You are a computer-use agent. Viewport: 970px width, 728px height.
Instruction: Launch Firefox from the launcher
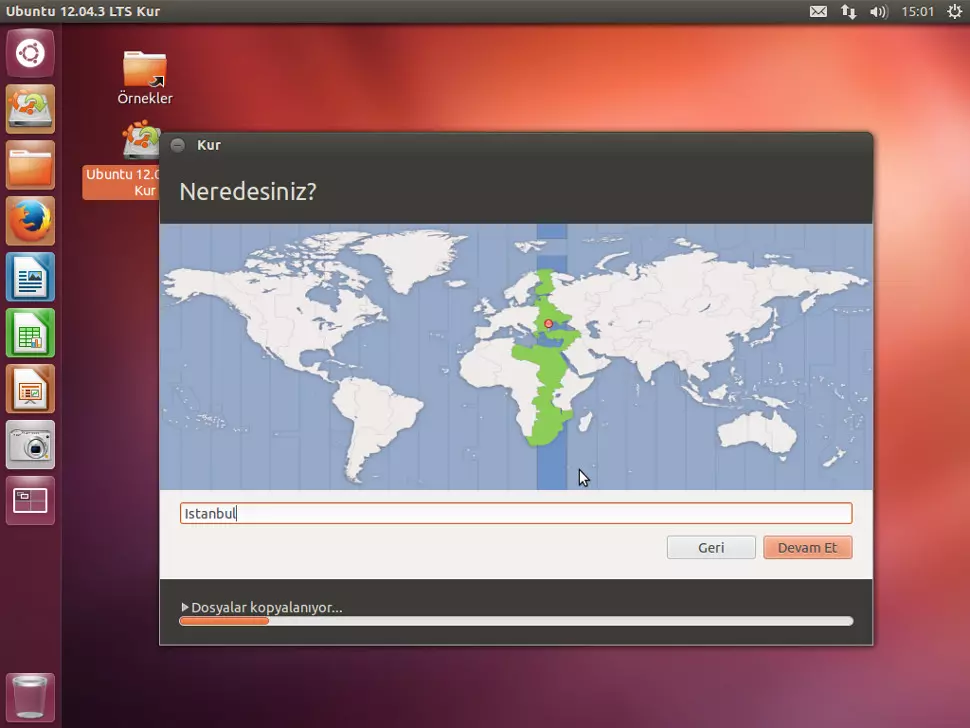(x=30, y=221)
